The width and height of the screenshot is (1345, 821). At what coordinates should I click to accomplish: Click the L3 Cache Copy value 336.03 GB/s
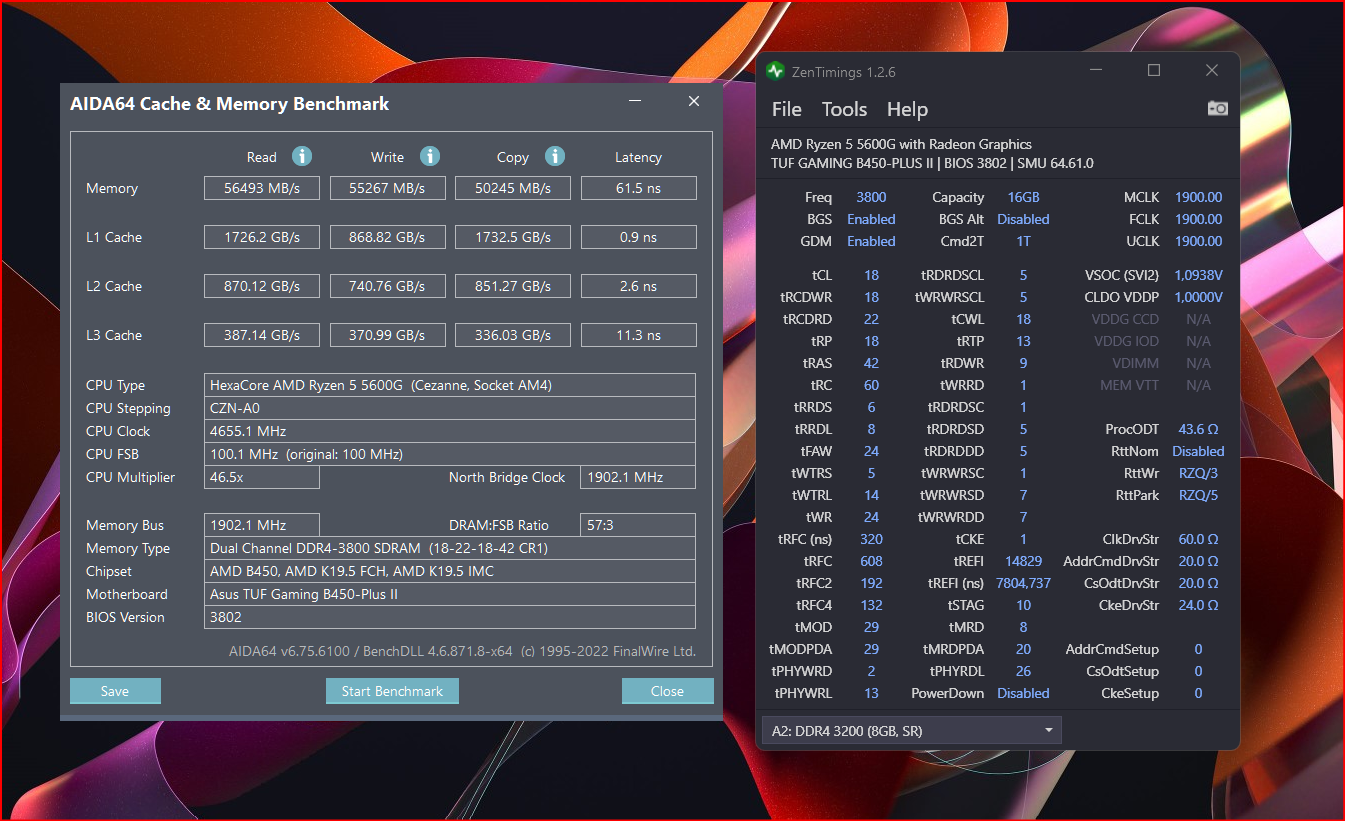[513, 335]
